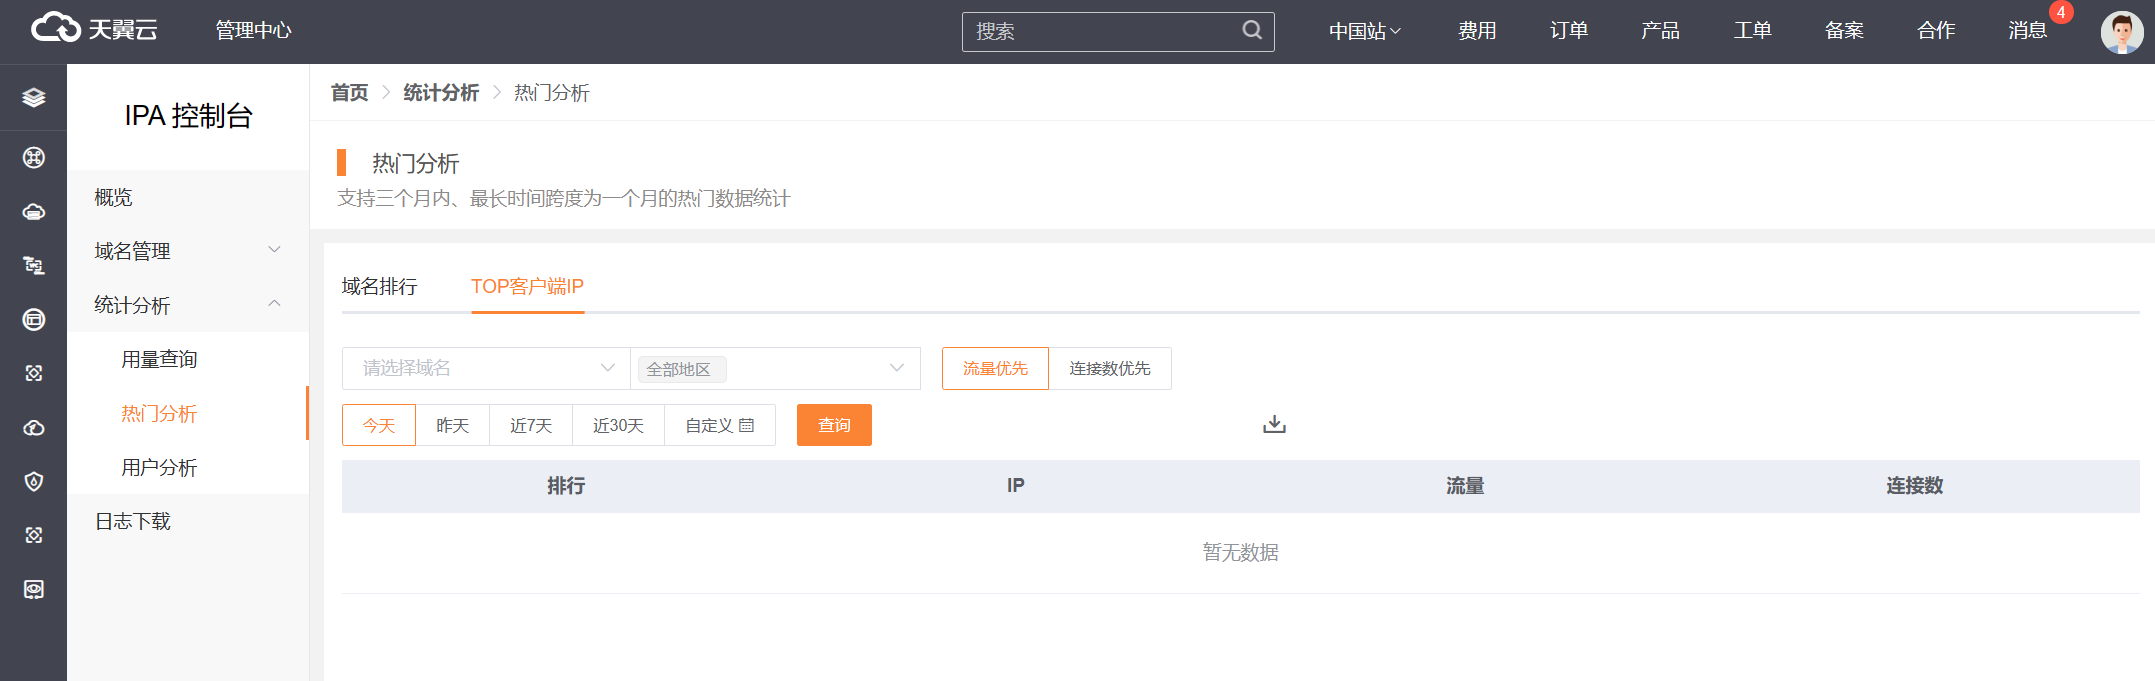Click the cloud speedometer icon in left rail
Screen dimensions: 2155x681
pyautogui.click(x=33, y=428)
